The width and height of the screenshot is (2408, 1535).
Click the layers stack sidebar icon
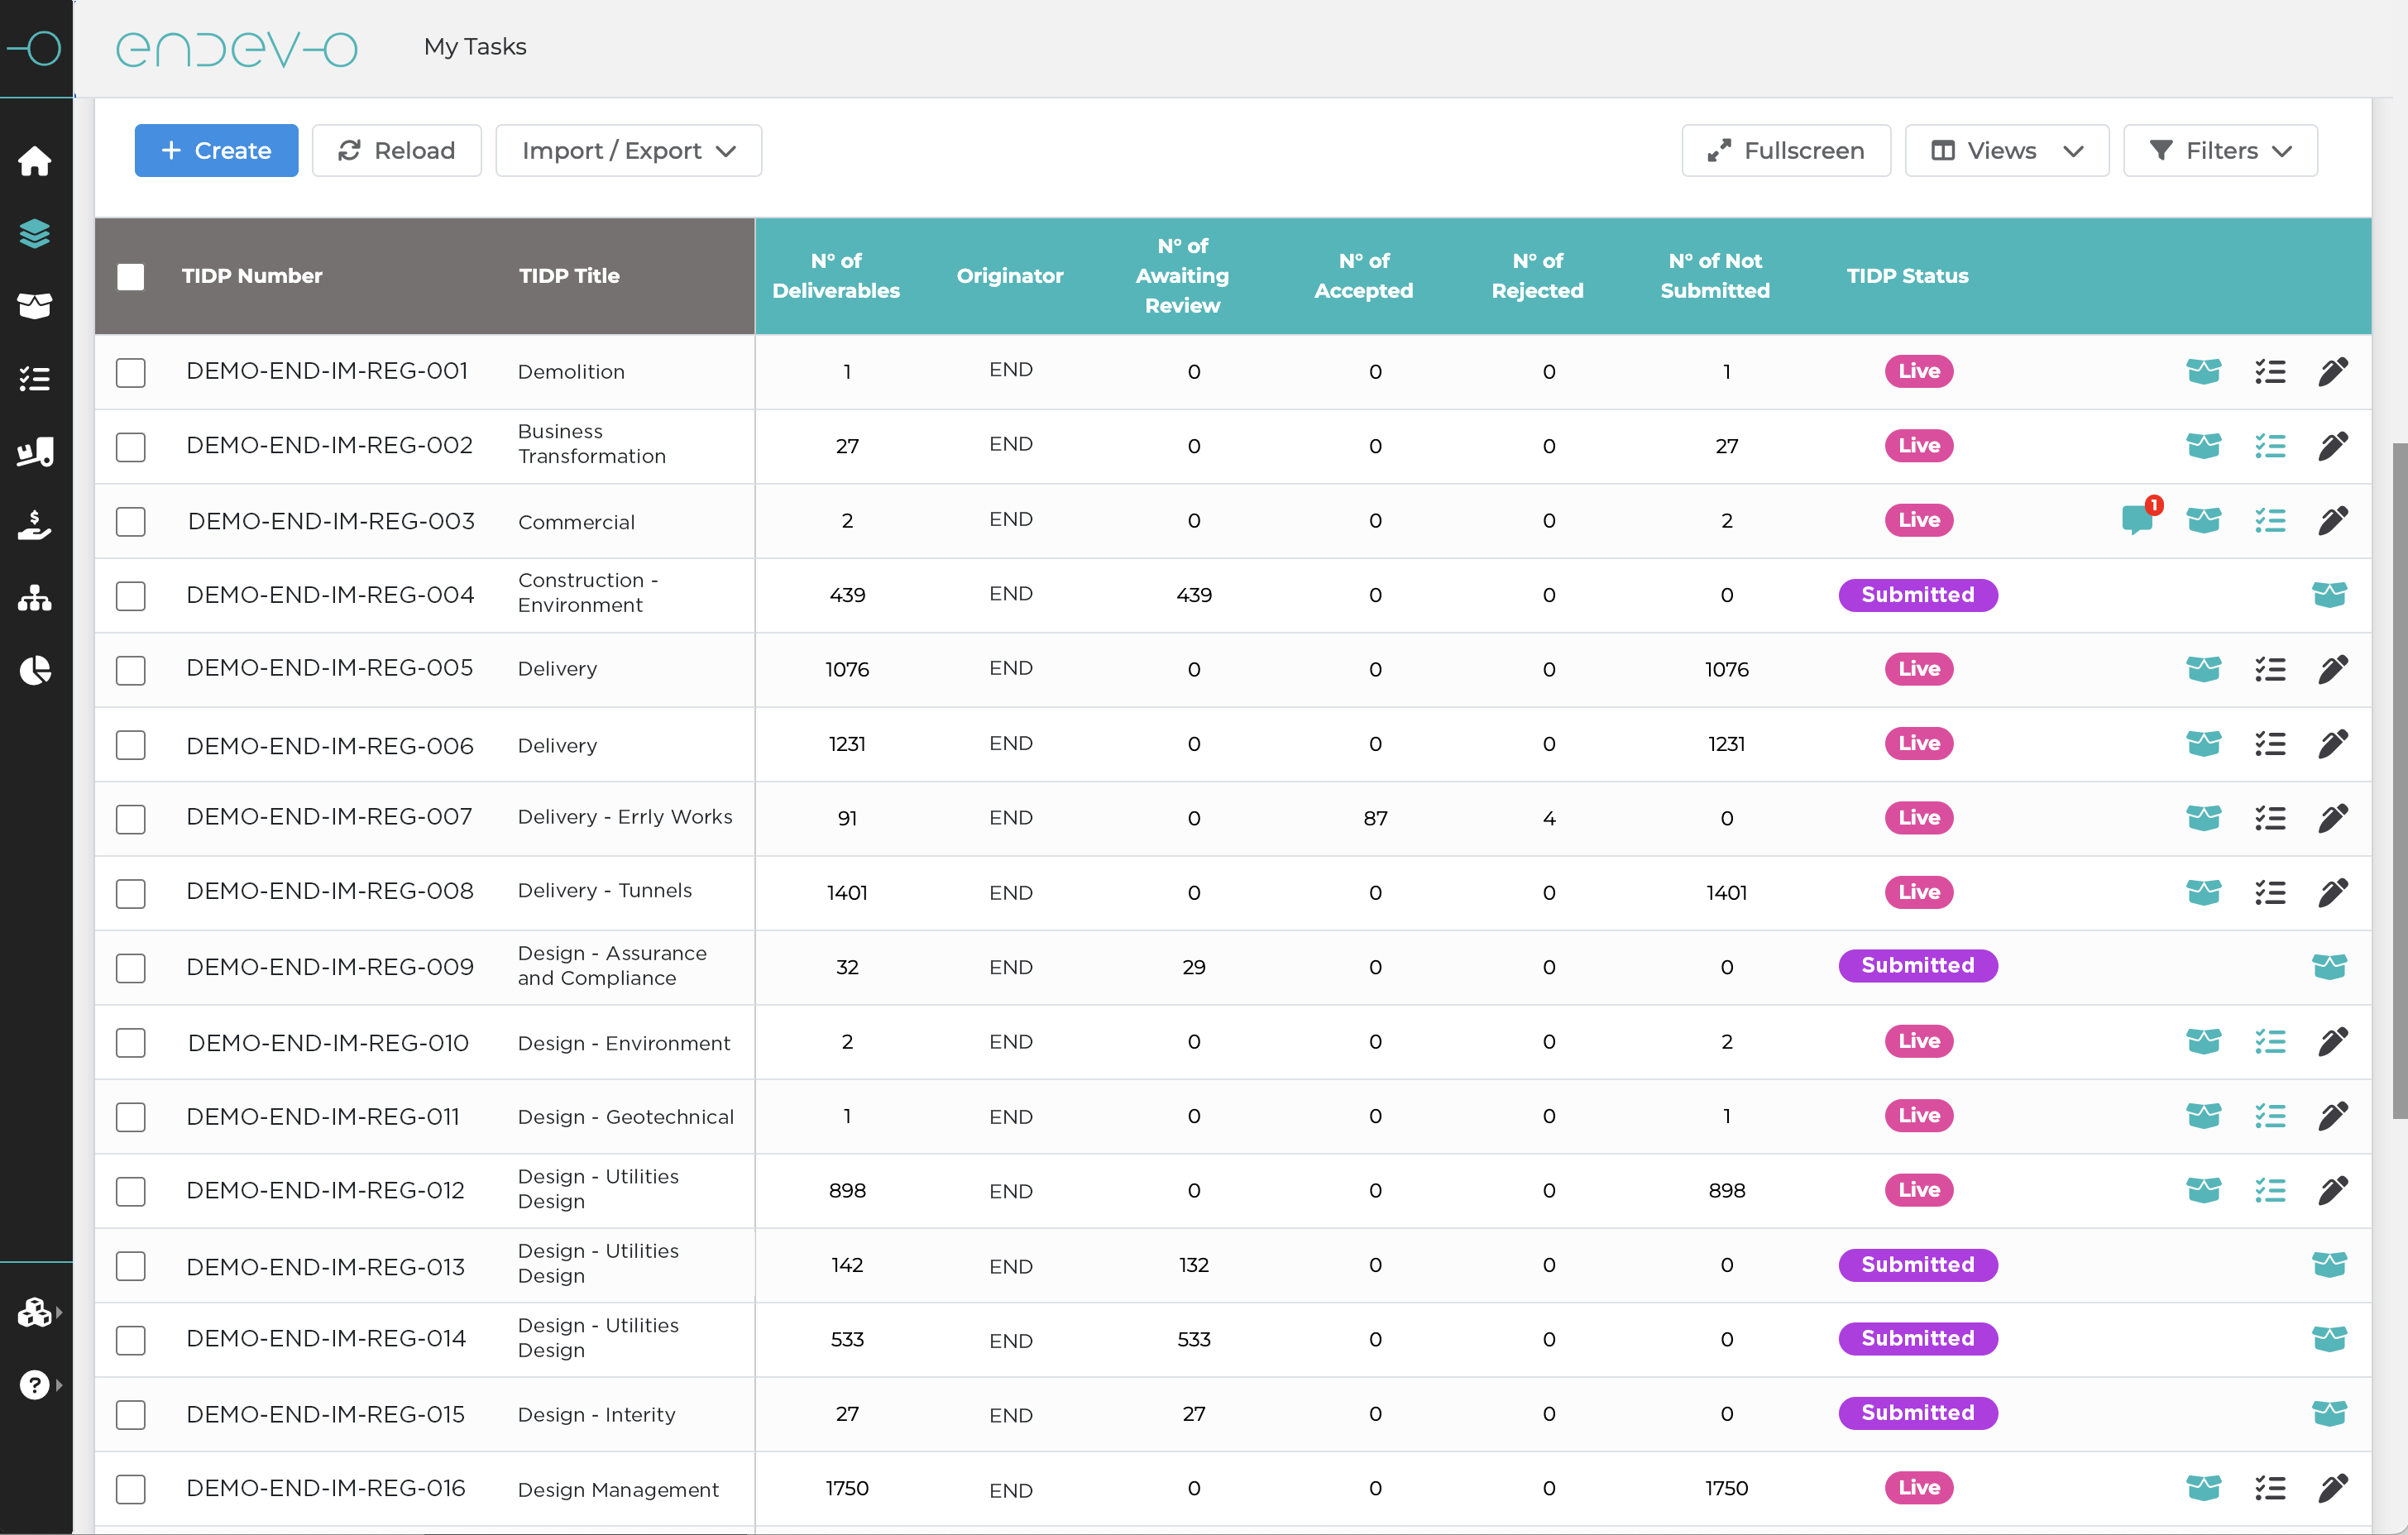coord(35,233)
